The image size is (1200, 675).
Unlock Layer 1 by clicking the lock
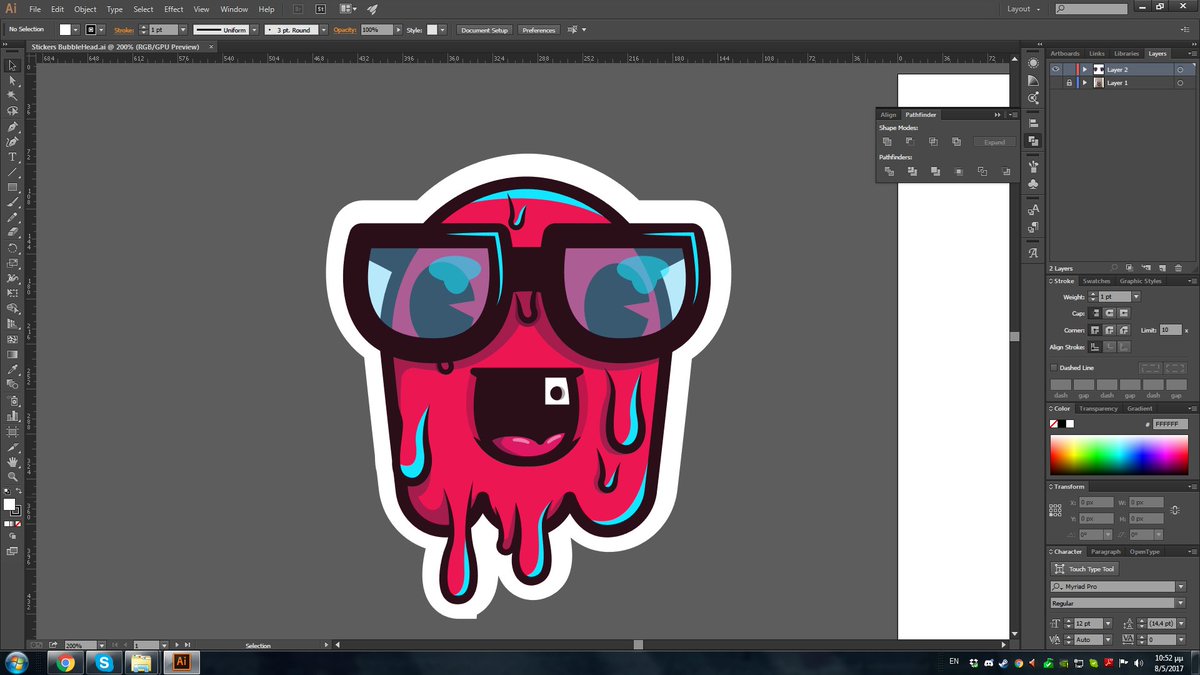coord(1069,82)
